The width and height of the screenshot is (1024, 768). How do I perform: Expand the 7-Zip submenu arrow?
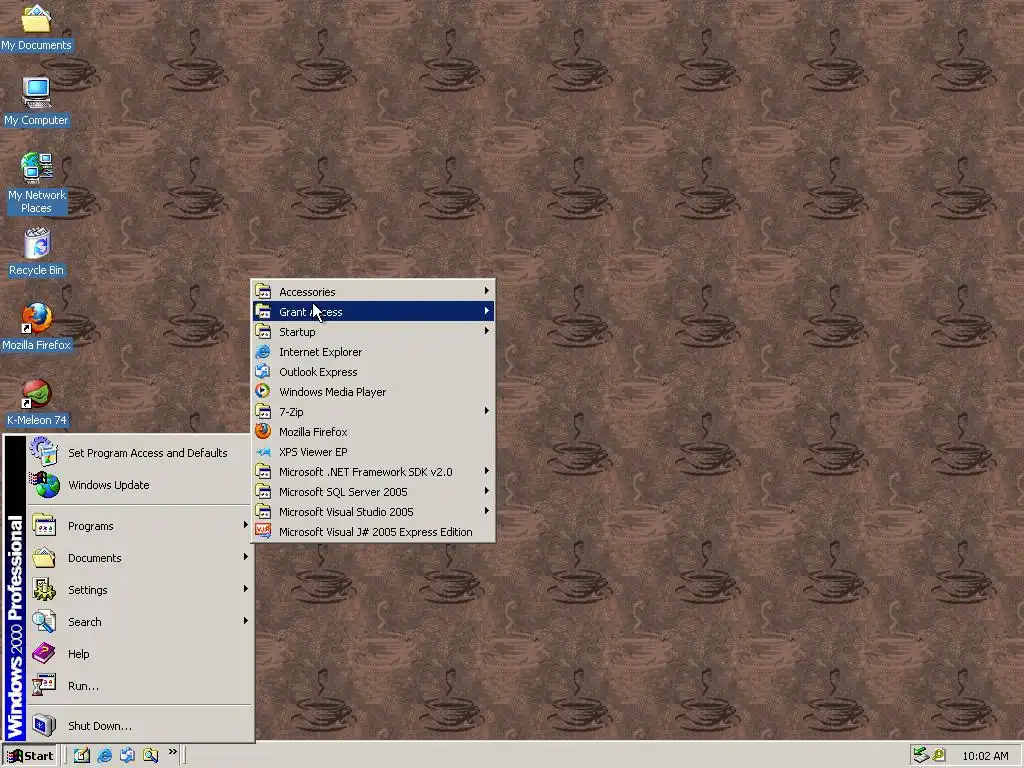487,411
